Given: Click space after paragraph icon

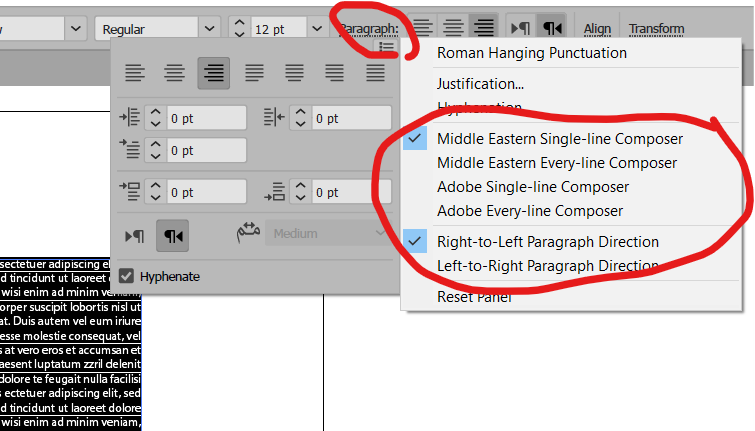Looking at the screenshot, I should click(274, 192).
